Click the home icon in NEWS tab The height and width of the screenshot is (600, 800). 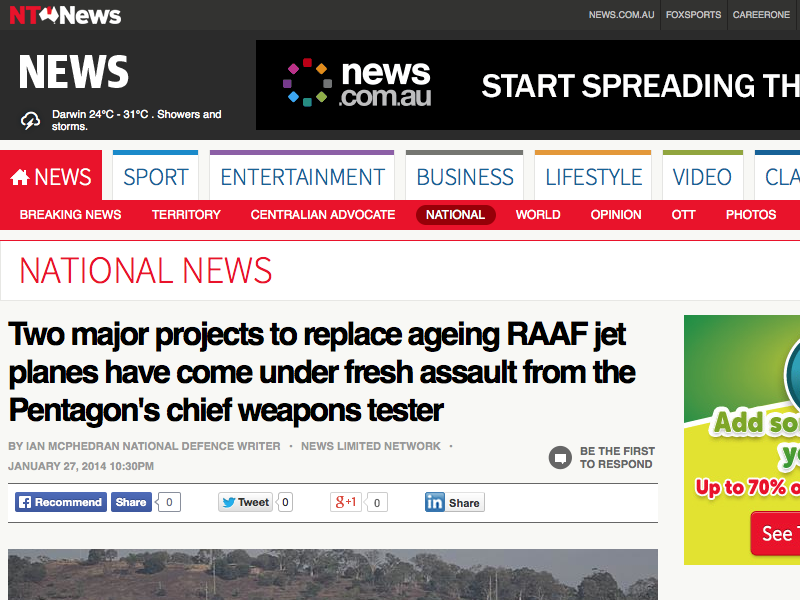(20, 178)
